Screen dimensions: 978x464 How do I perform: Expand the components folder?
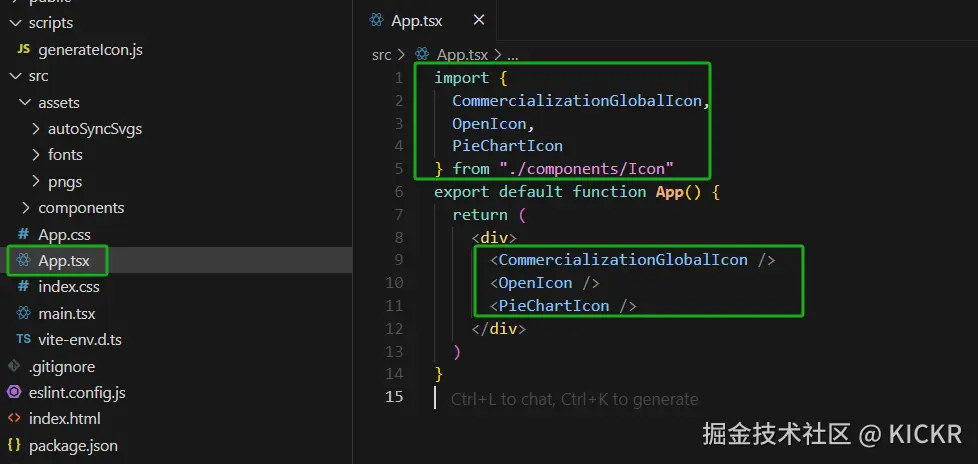click(x=25, y=208)
